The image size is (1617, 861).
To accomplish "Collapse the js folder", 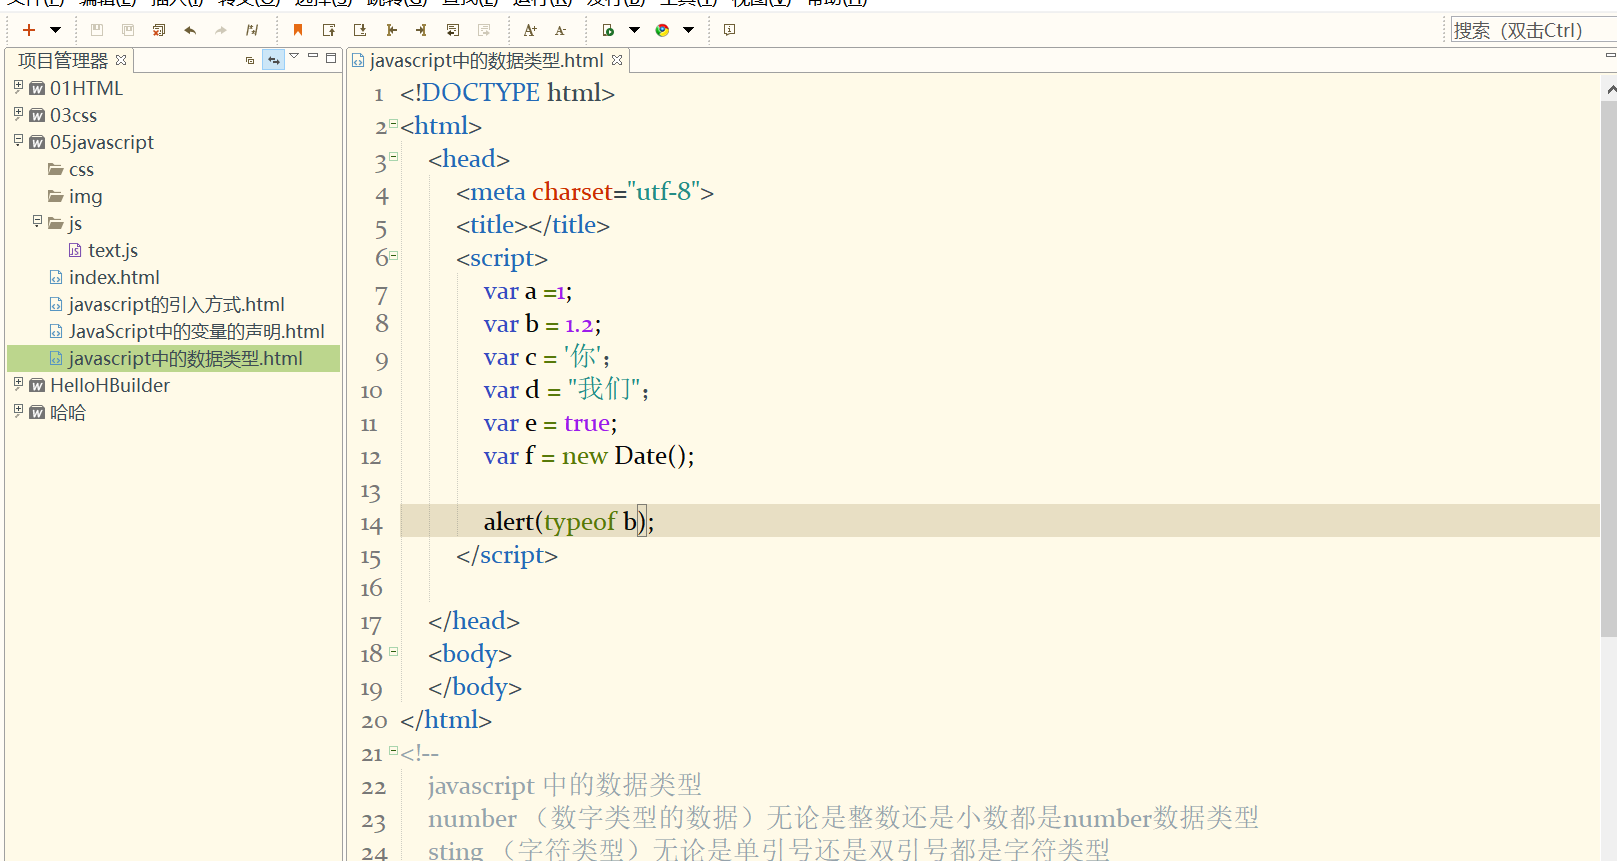I will point(37,222).
